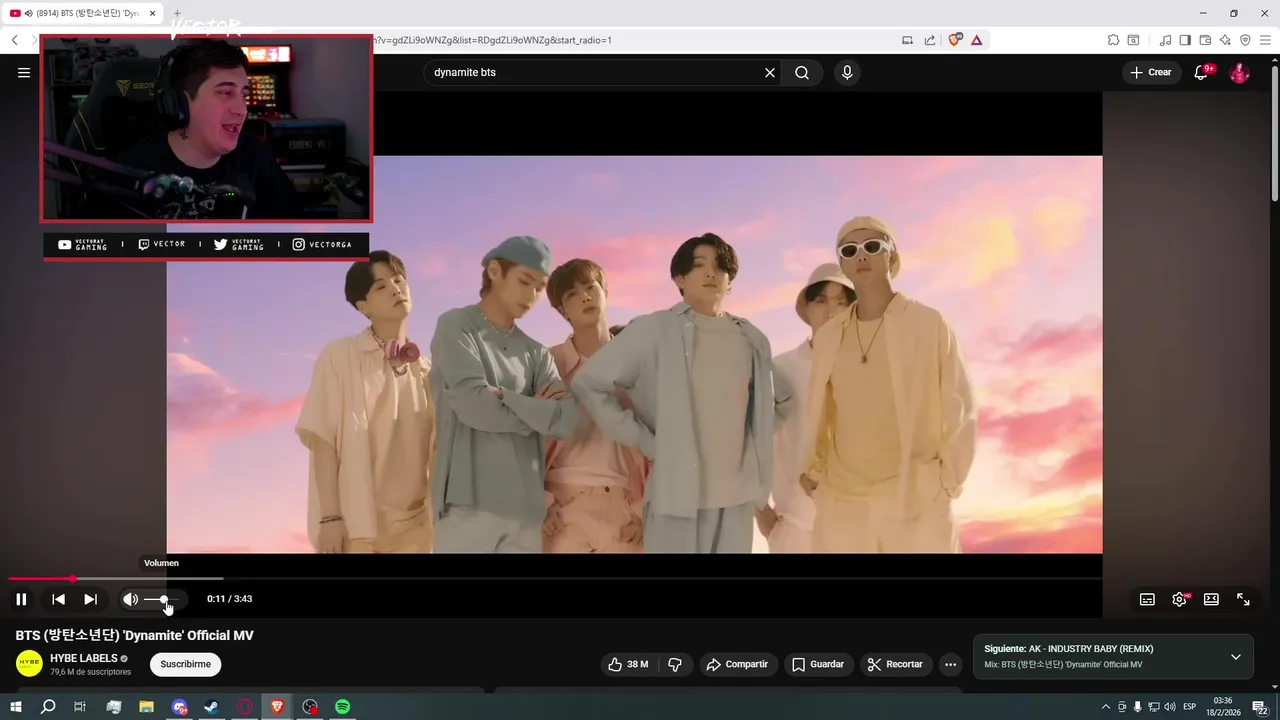The image size is (1280, 720).
Task: Adjust the volume slider handle
Action: (x=164, y=599)
